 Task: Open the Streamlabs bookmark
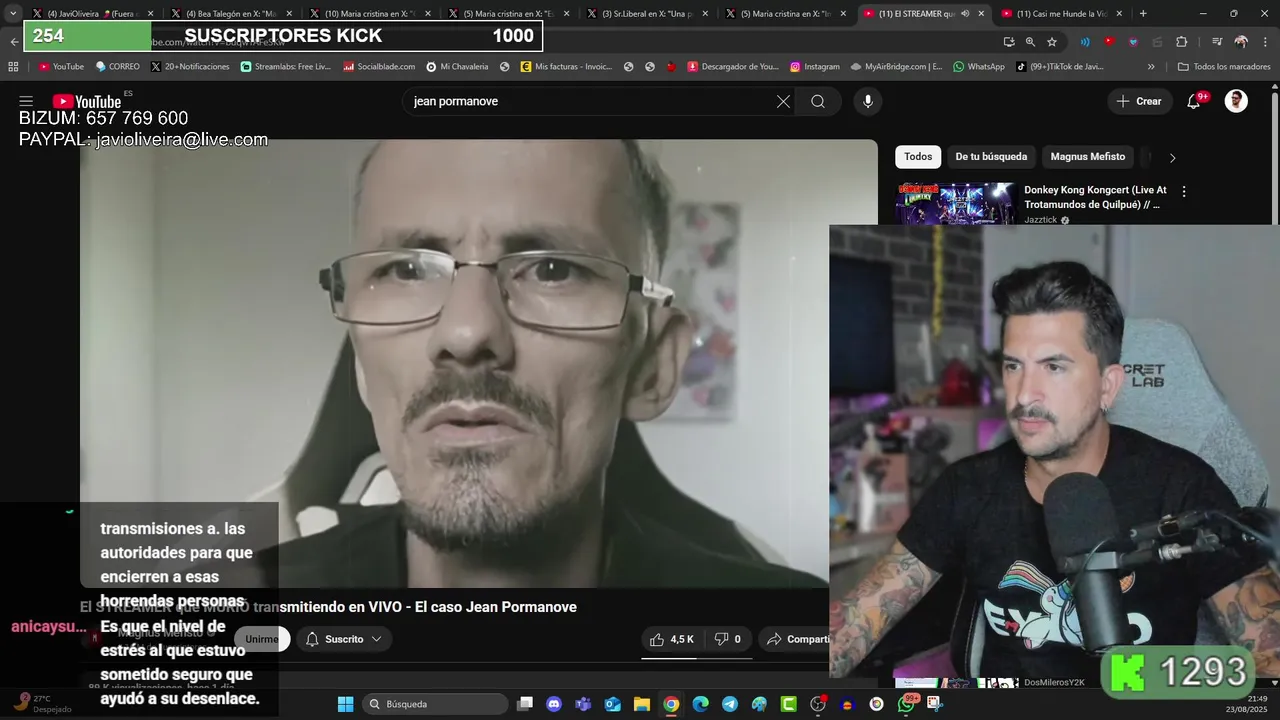click(285, 67)
